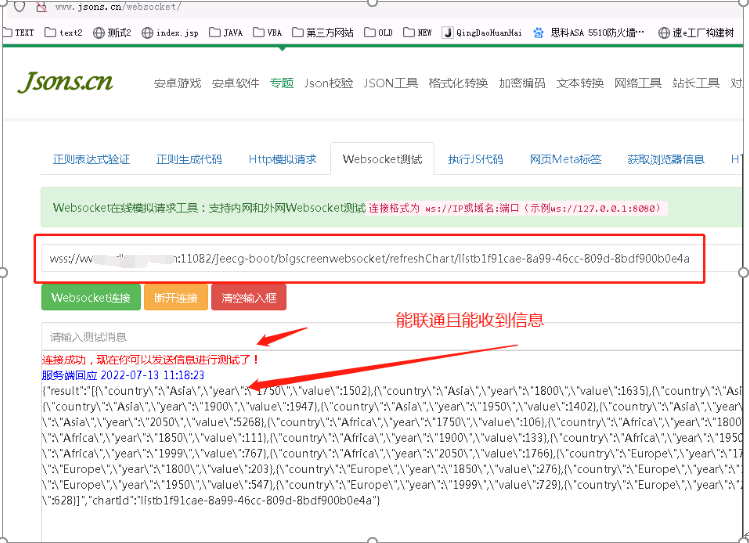749x543 pixels.
Task: Open the JAVA bookmark folder
Action: click(x=226, y=32)
